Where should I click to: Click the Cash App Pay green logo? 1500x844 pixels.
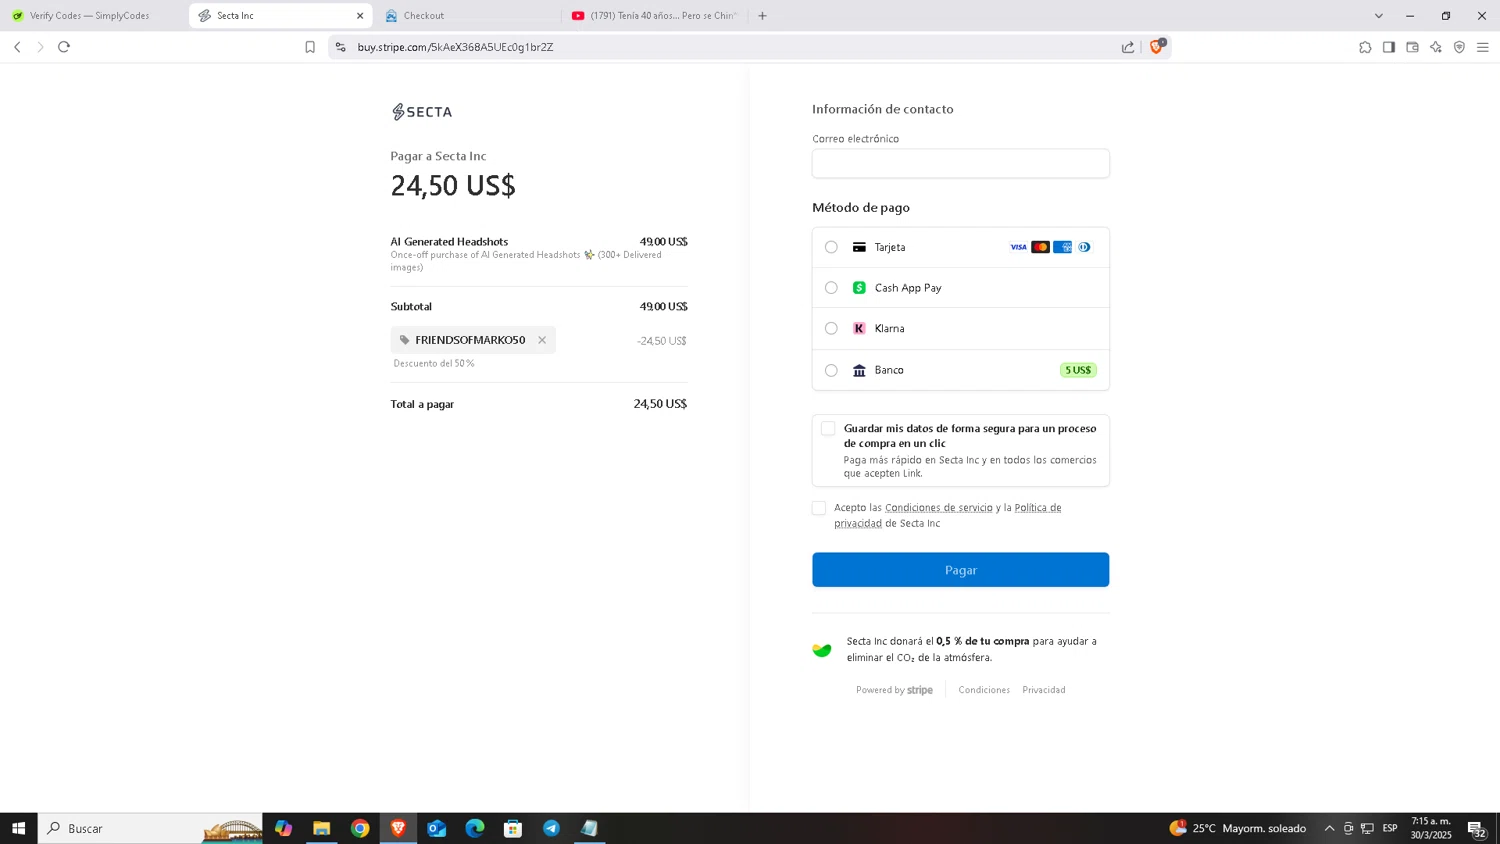(x=859, y=288)
